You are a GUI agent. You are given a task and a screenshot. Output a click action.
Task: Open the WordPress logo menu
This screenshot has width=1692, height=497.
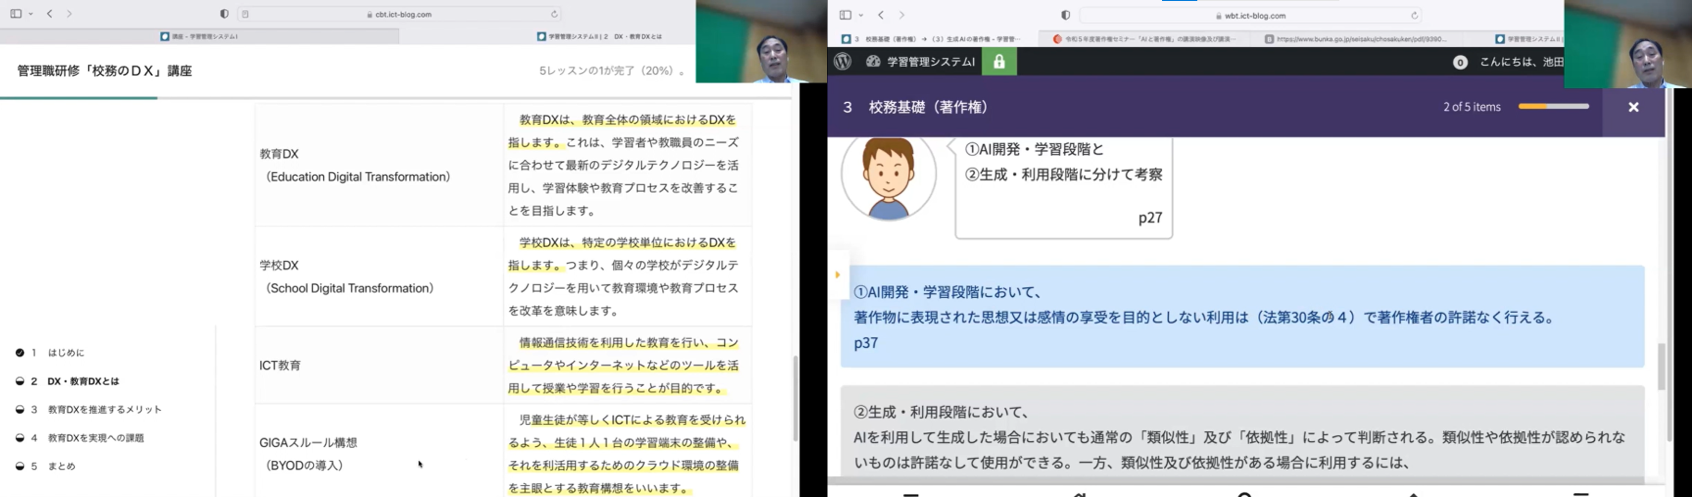pos(843,61)
